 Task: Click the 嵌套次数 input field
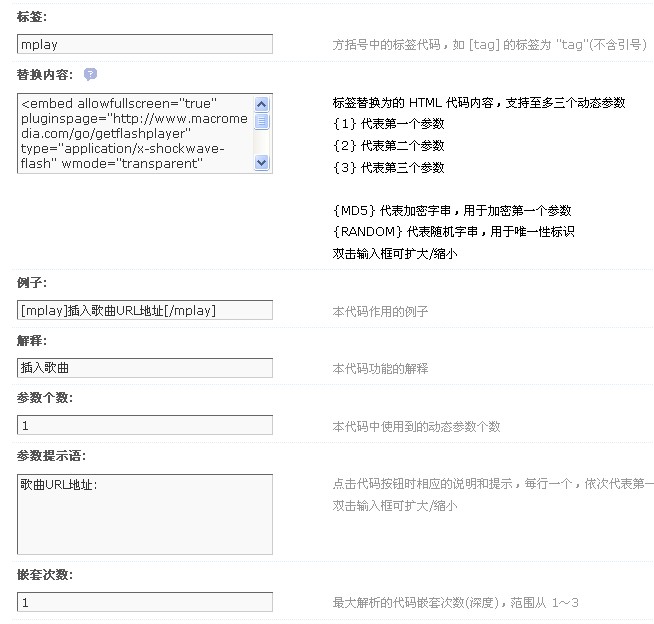(x=145, y=602)
